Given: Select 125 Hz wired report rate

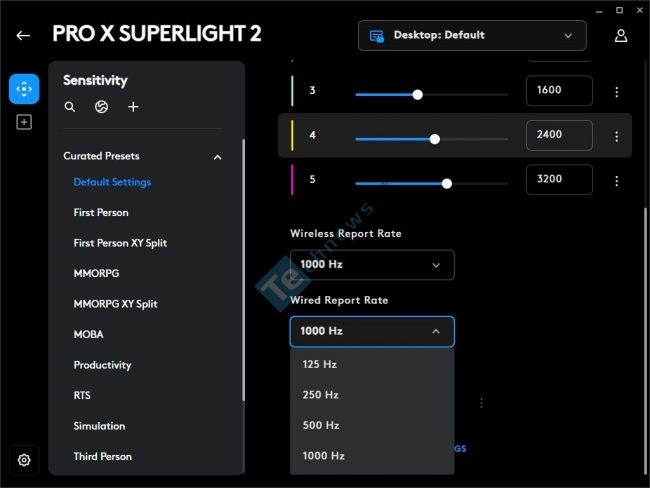Looking at the screenshot, I should (372, 364).
